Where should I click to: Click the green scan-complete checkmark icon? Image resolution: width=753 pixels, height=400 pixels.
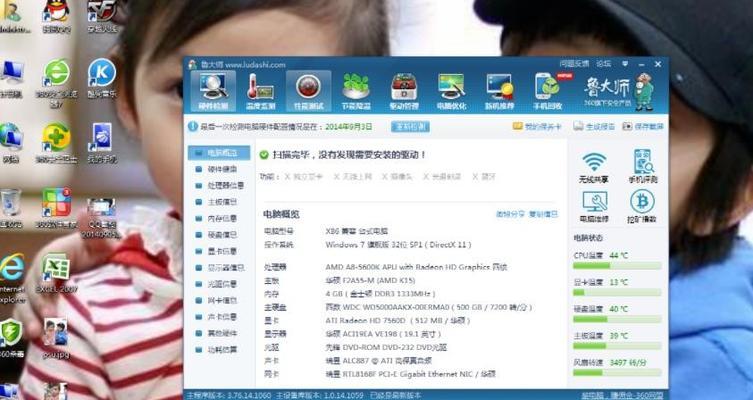coord(264,155)
